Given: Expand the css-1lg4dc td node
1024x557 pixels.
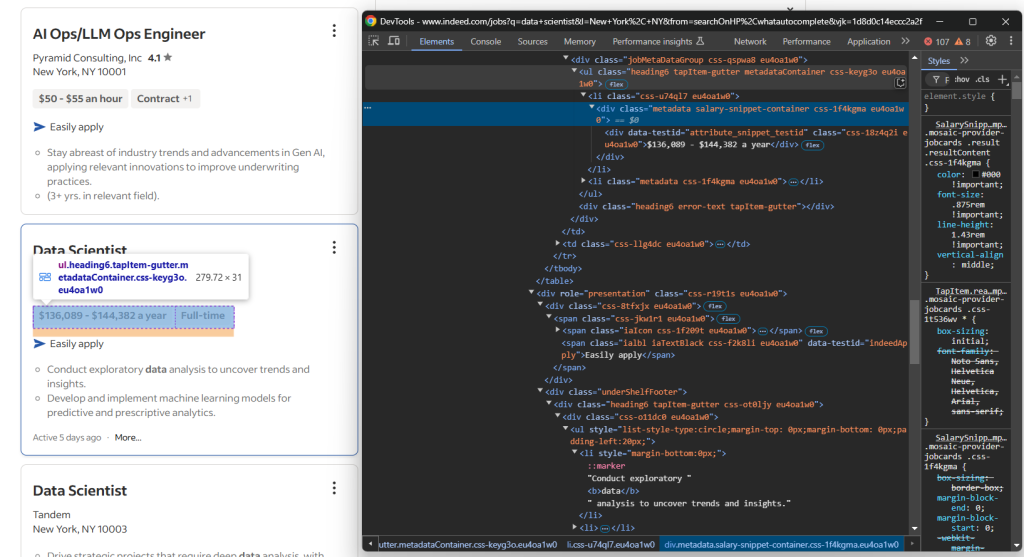Looking at the screenshot, I should click(x=557, y=244).
